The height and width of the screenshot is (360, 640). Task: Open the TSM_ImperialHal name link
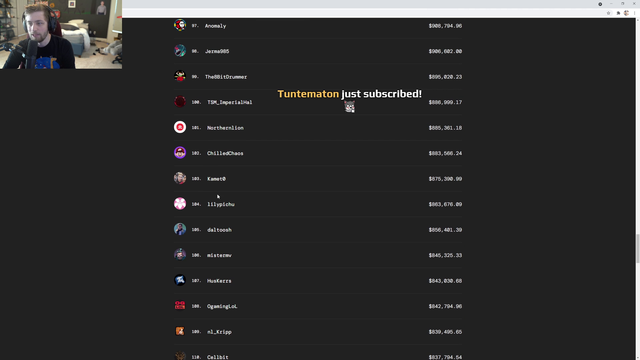pyautogui.click(x=230, y=102)
